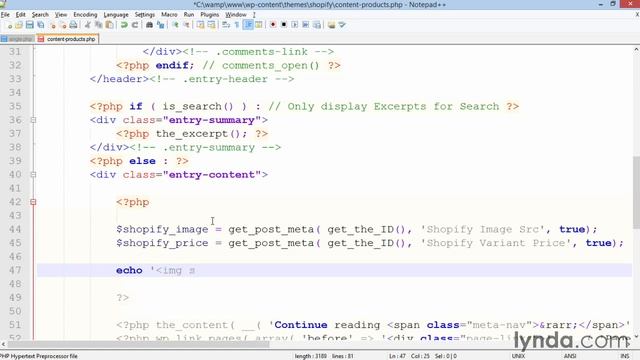This screenshot has height=360, width=640.
Task: Toggle Show All Characters icon
Action: pos(237,25)
